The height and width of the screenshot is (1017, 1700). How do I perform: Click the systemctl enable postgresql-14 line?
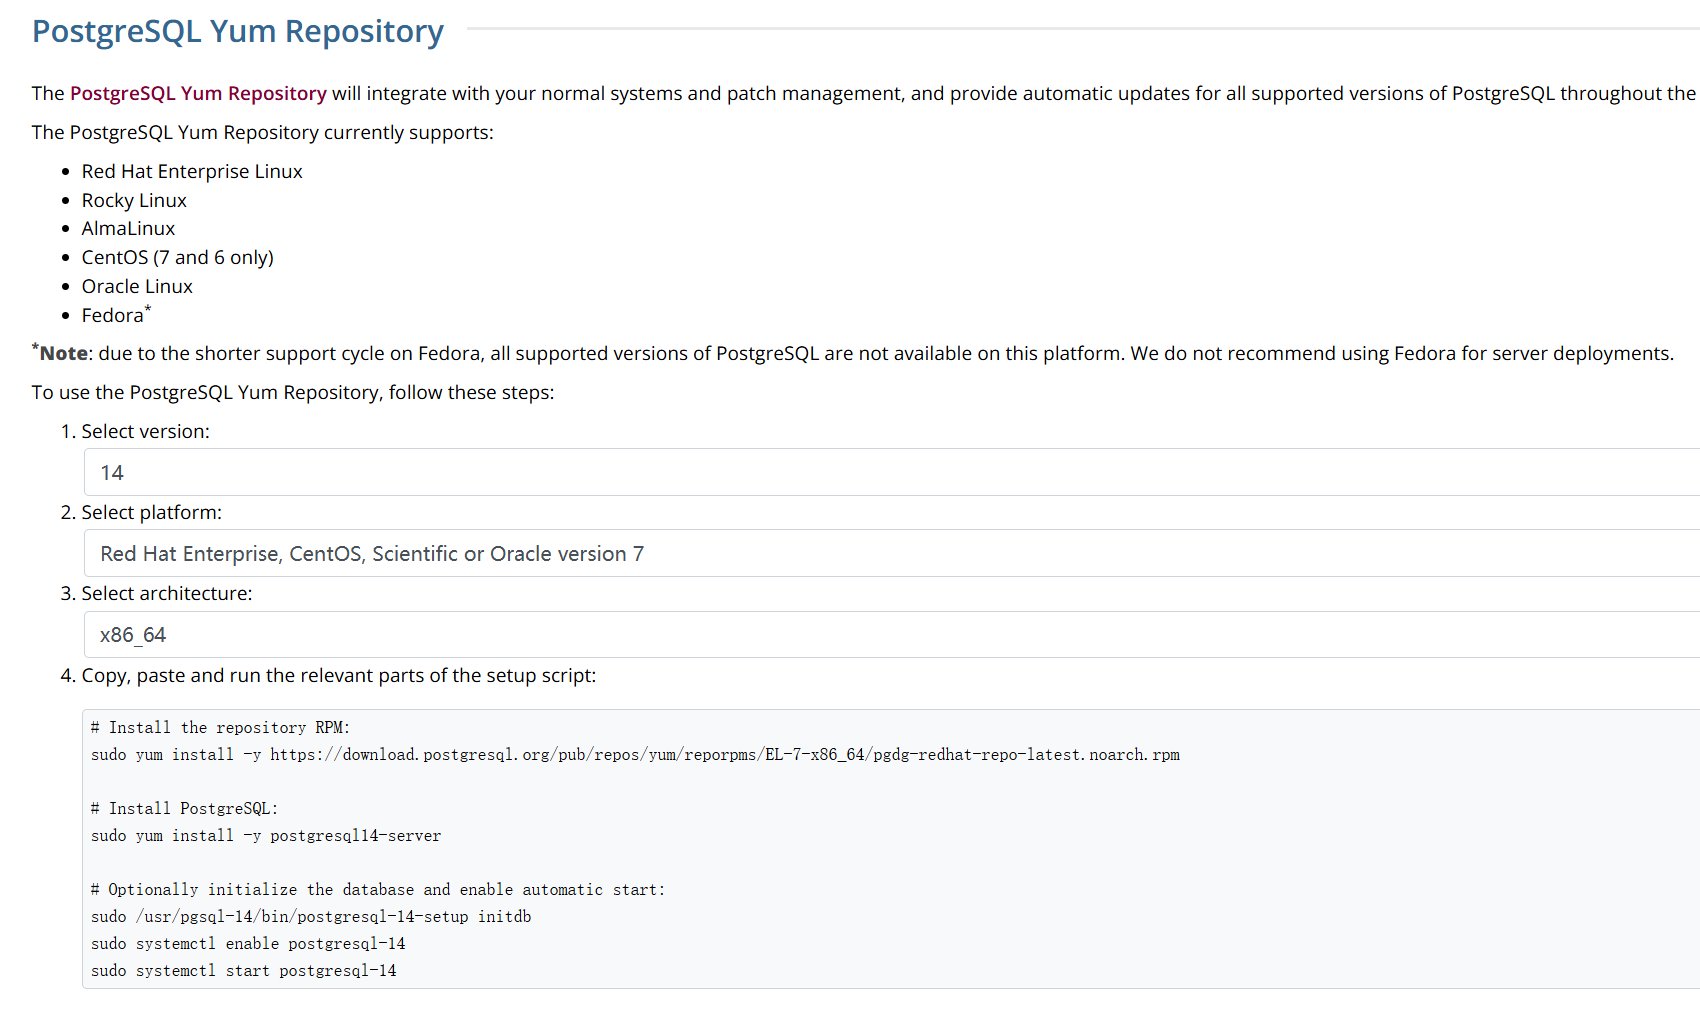pos(248,944)
